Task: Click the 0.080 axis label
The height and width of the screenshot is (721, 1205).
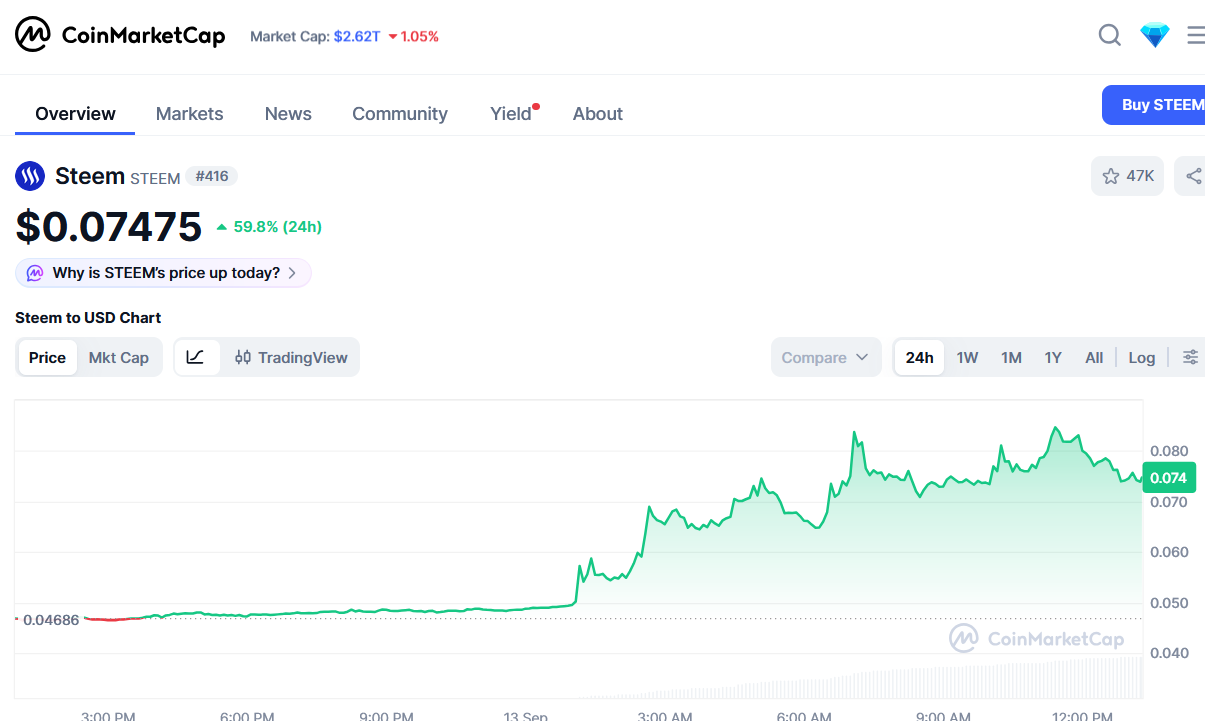Action: pyautogui.click(x=1169, y=451)
